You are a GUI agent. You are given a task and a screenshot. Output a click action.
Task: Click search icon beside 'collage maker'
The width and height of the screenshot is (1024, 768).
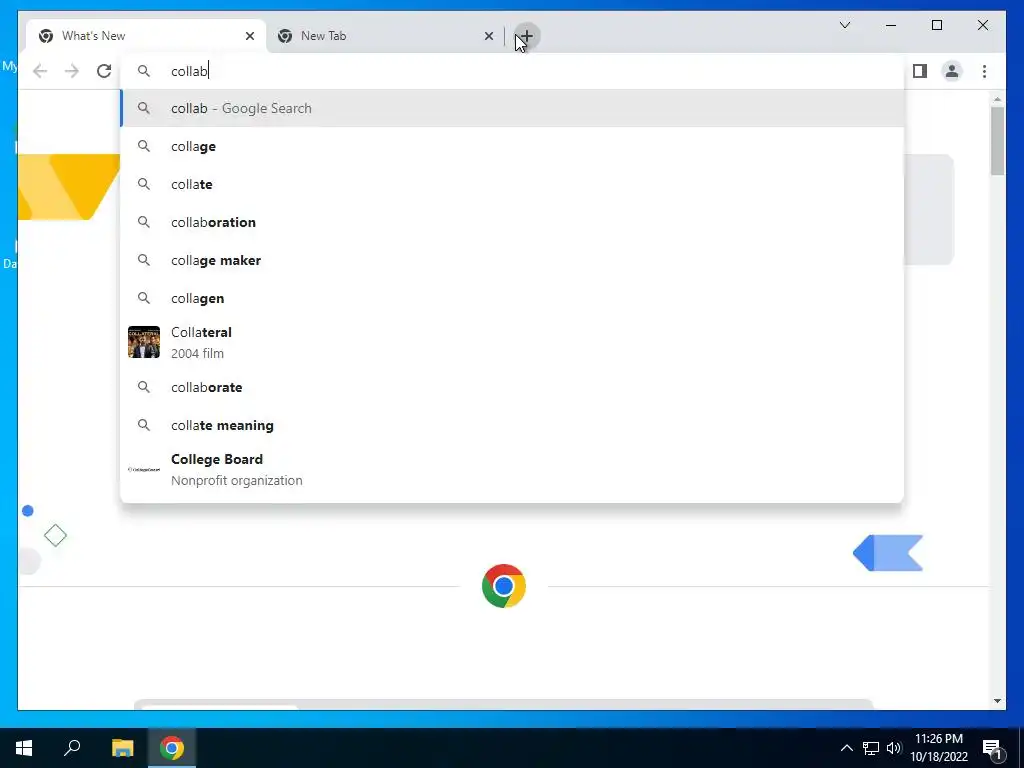(x=144, y=260)
